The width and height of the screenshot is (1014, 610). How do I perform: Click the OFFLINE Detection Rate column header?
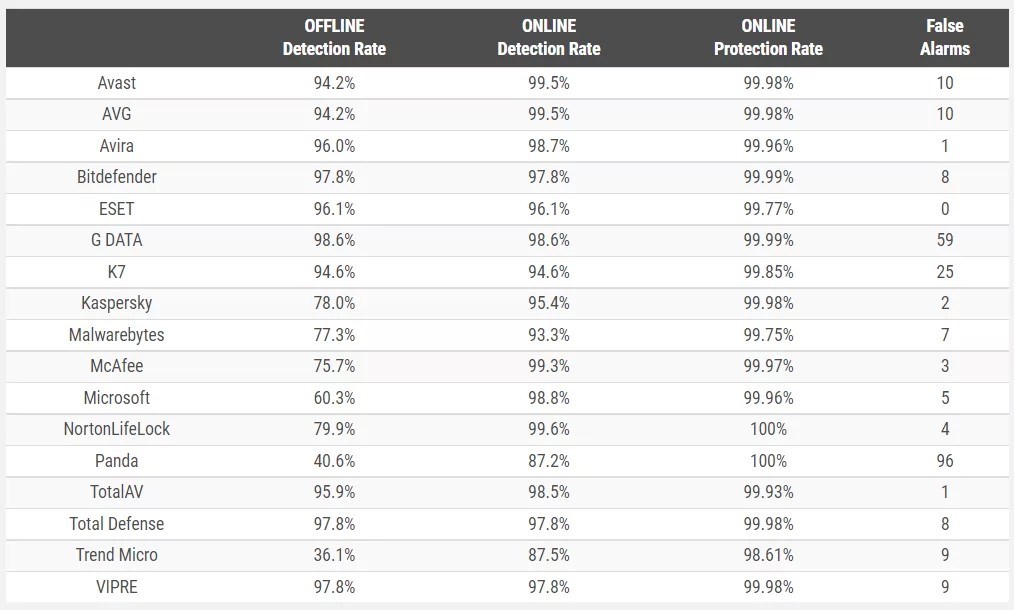click(x=334, y=38)
